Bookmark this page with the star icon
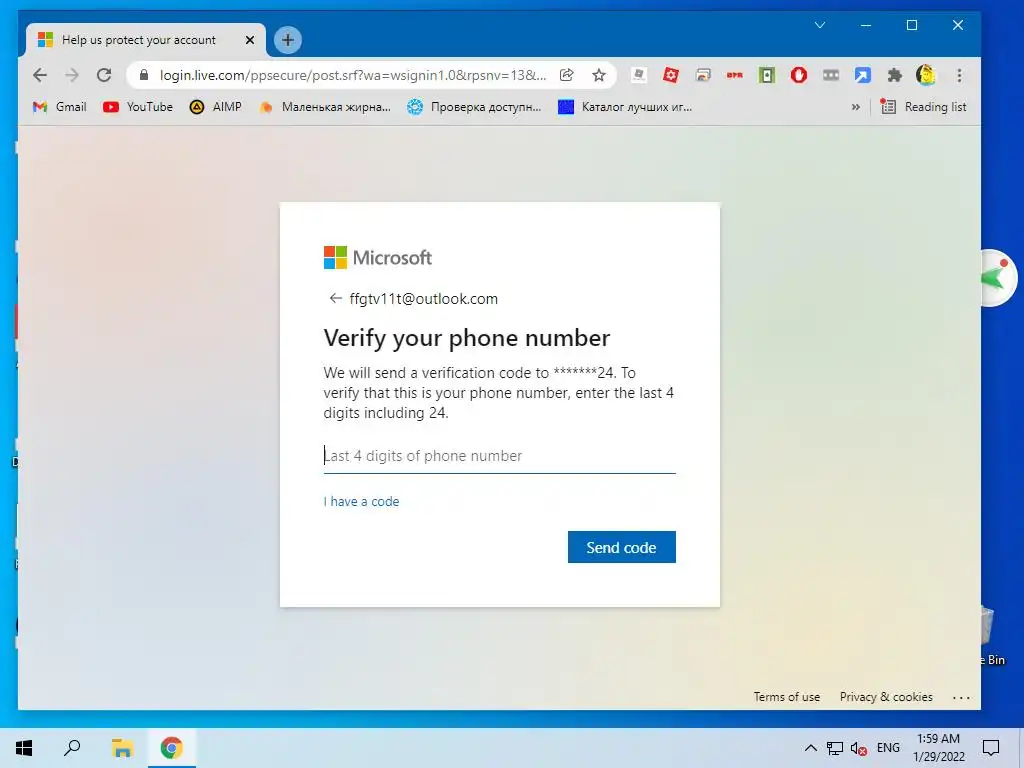This screenshot has width=1024, height=768. (599, 75)
